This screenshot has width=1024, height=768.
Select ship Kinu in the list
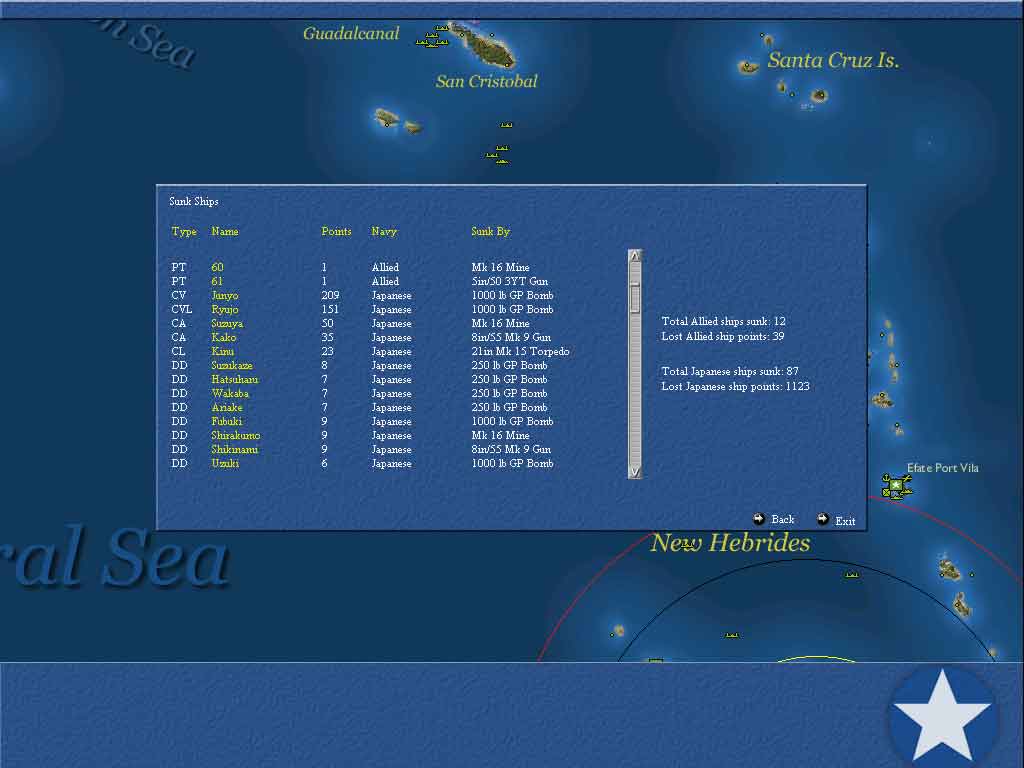pos(223,351)
